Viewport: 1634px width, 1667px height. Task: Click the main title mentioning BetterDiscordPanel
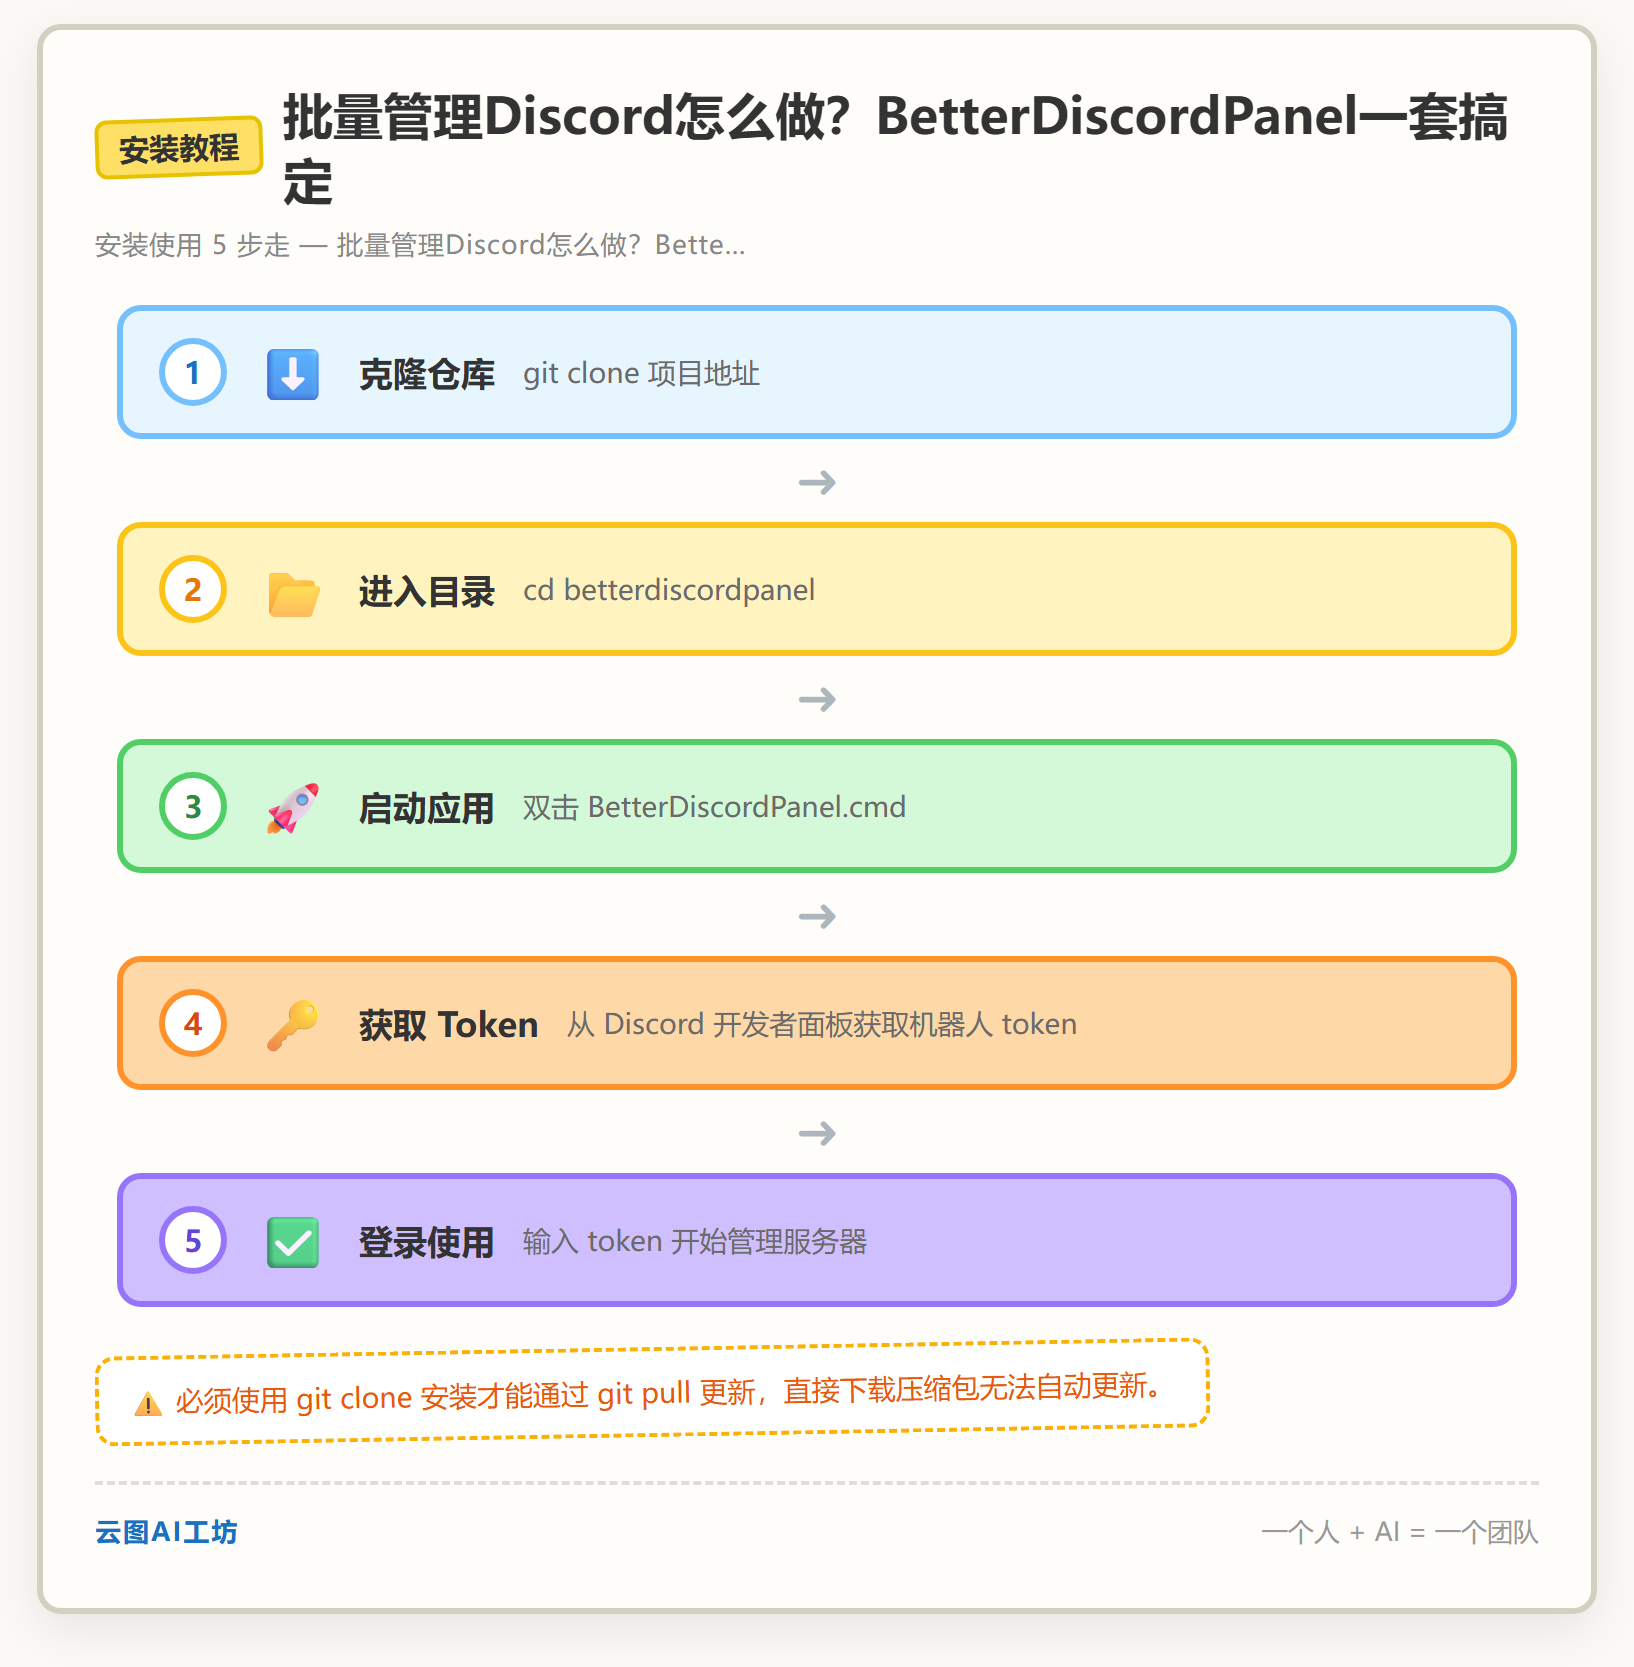pos(896,148)
